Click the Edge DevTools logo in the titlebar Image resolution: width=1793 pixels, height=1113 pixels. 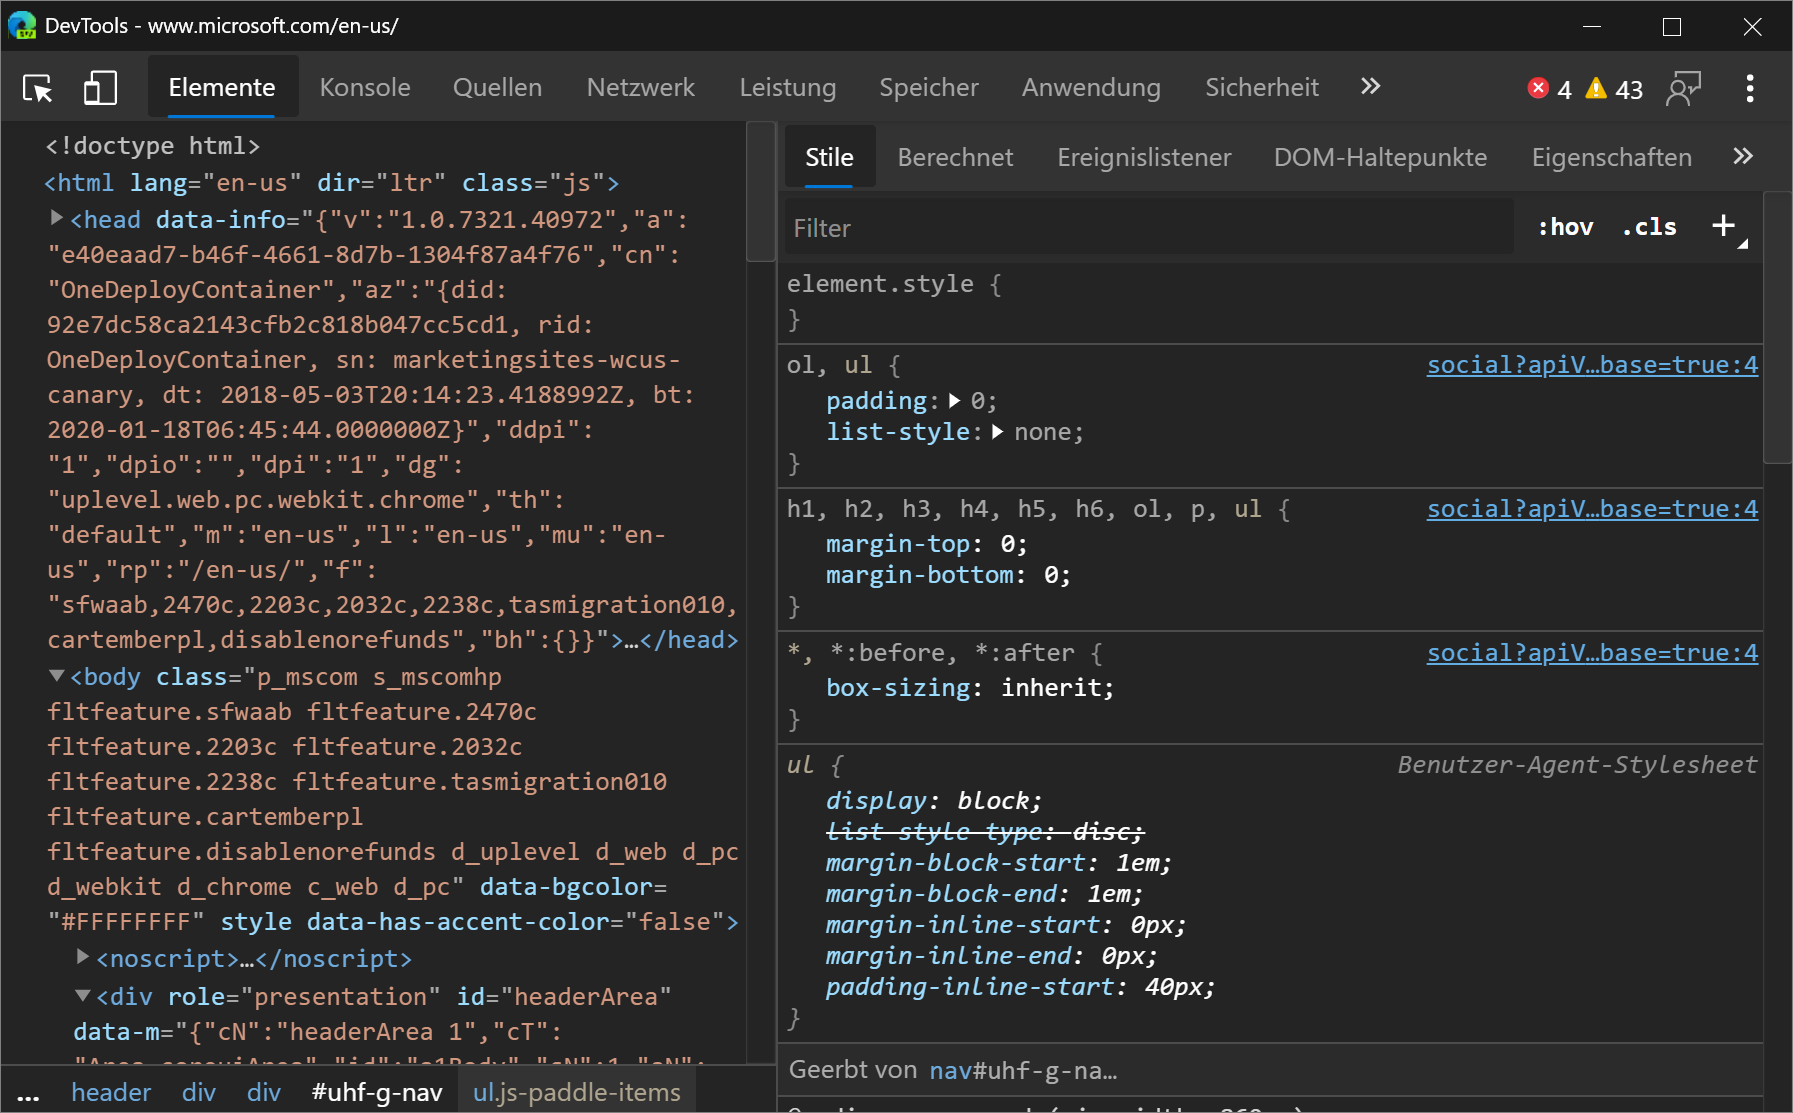22,25
